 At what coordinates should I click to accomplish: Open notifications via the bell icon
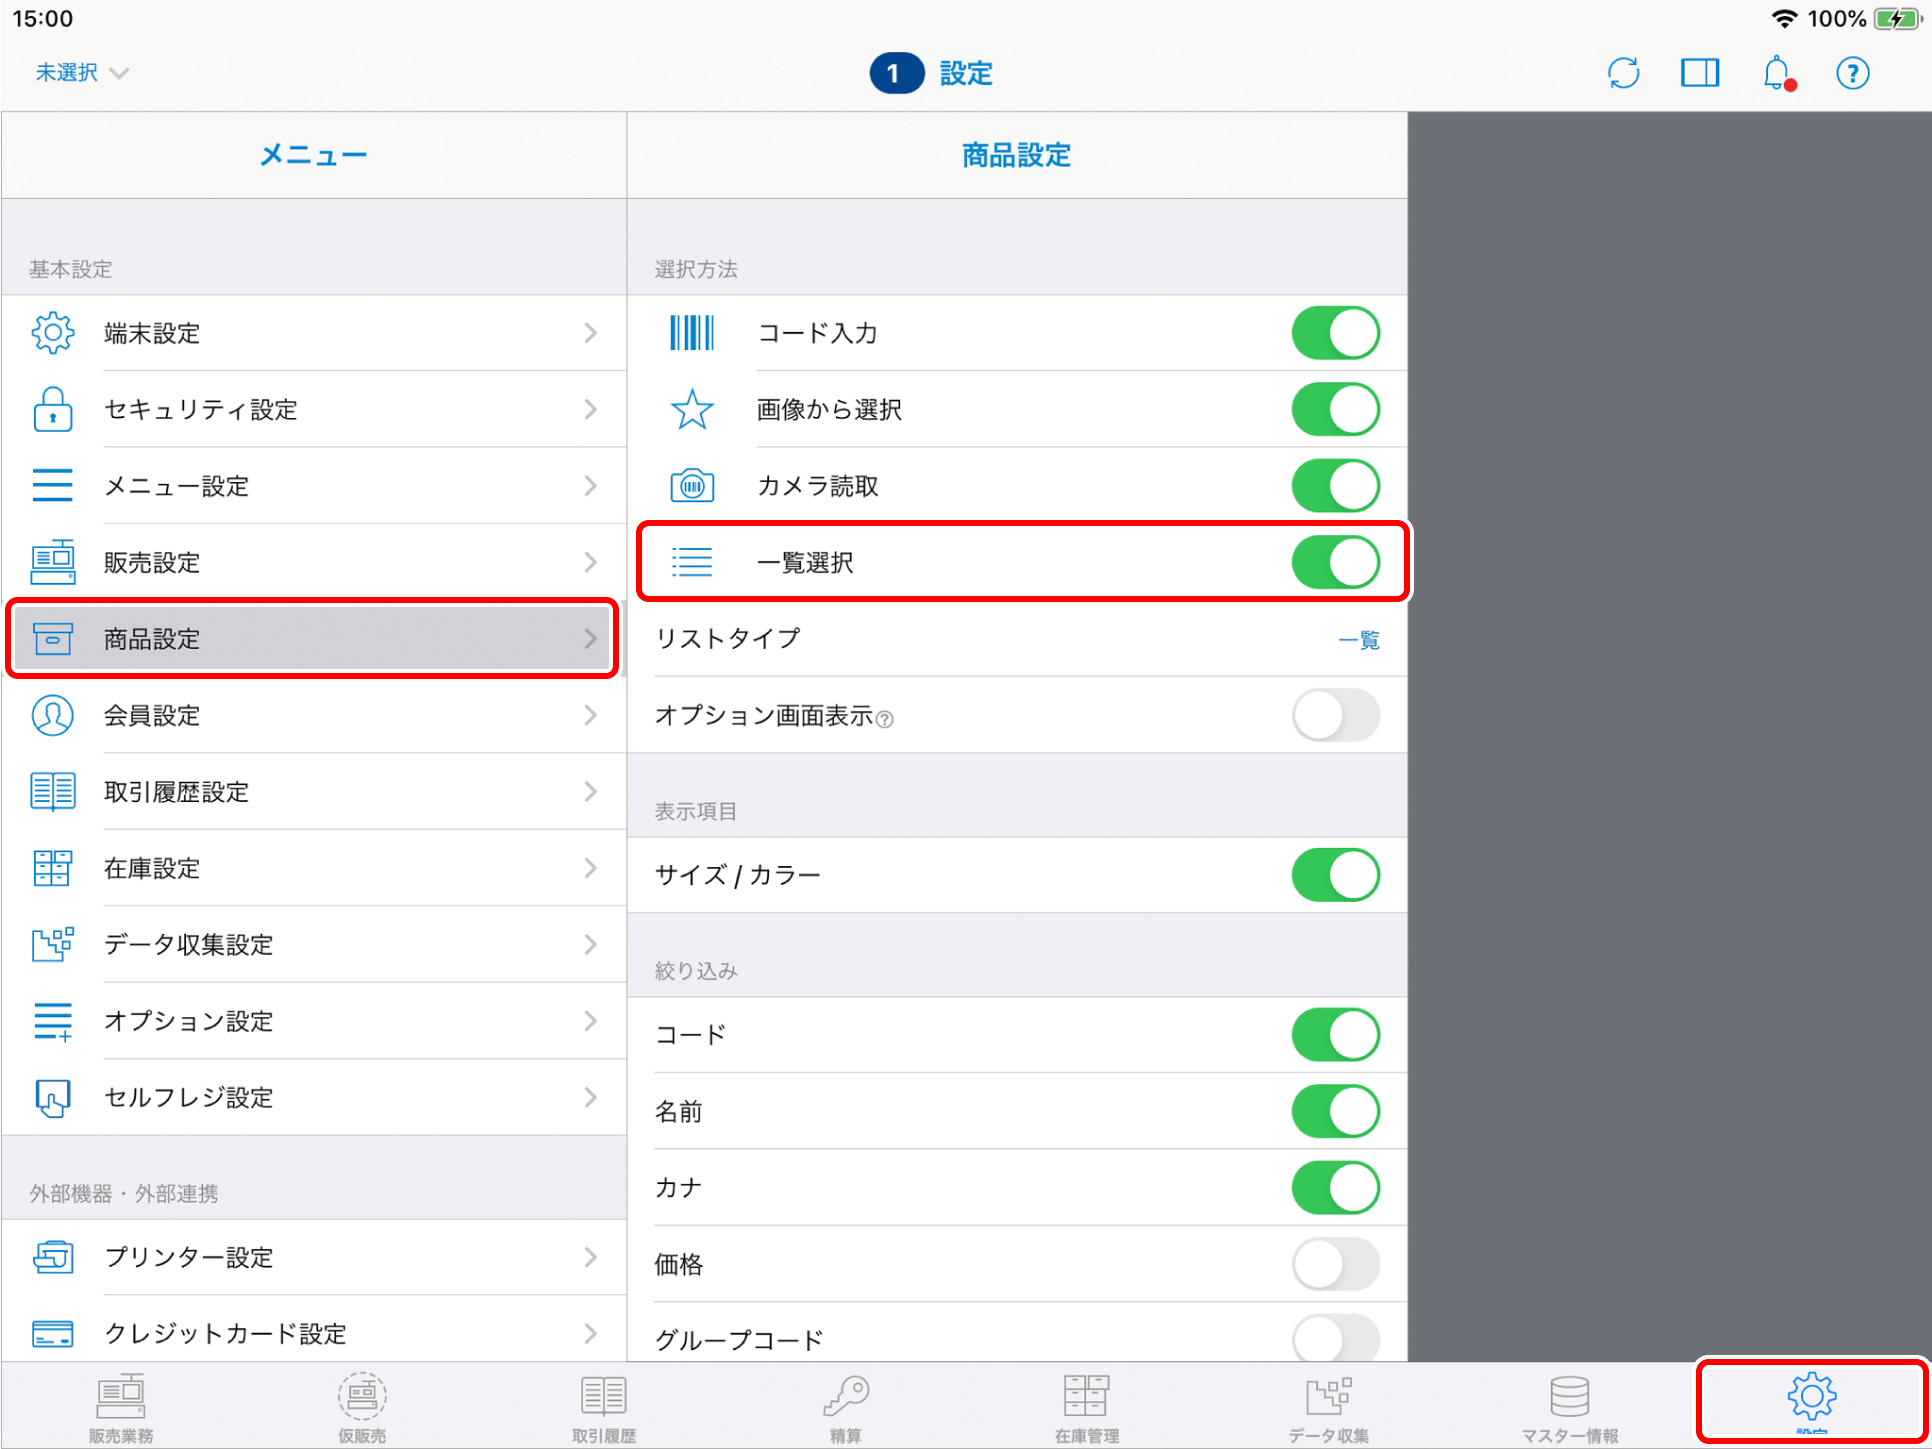(x=1777, y=72)
